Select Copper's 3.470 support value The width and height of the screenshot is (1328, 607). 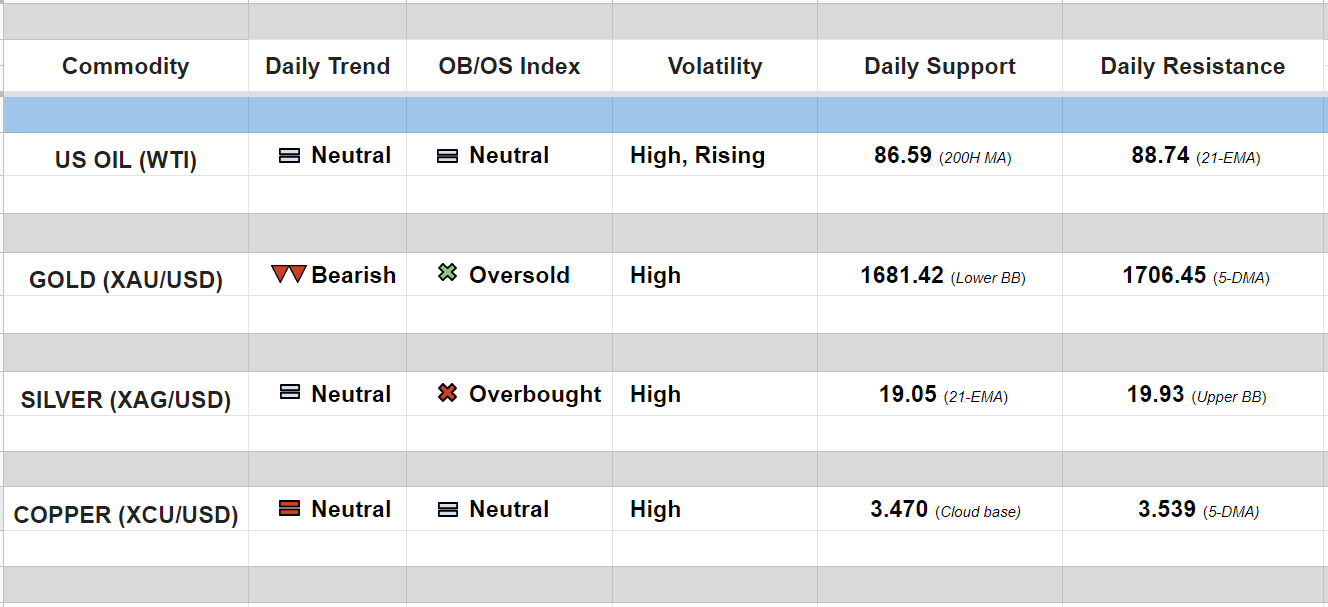pos(899,509)
